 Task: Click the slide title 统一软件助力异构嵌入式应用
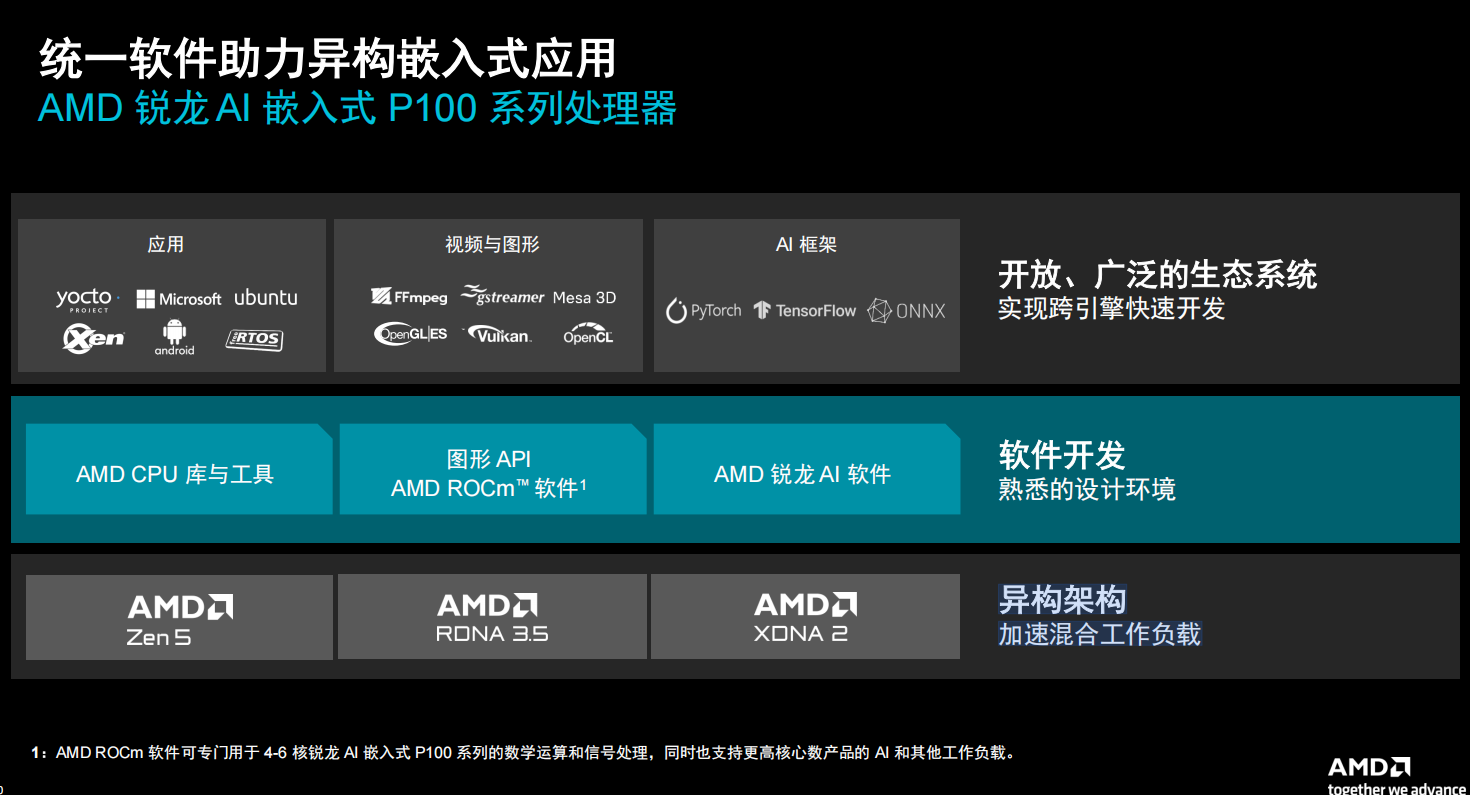(x=328, y=59)
